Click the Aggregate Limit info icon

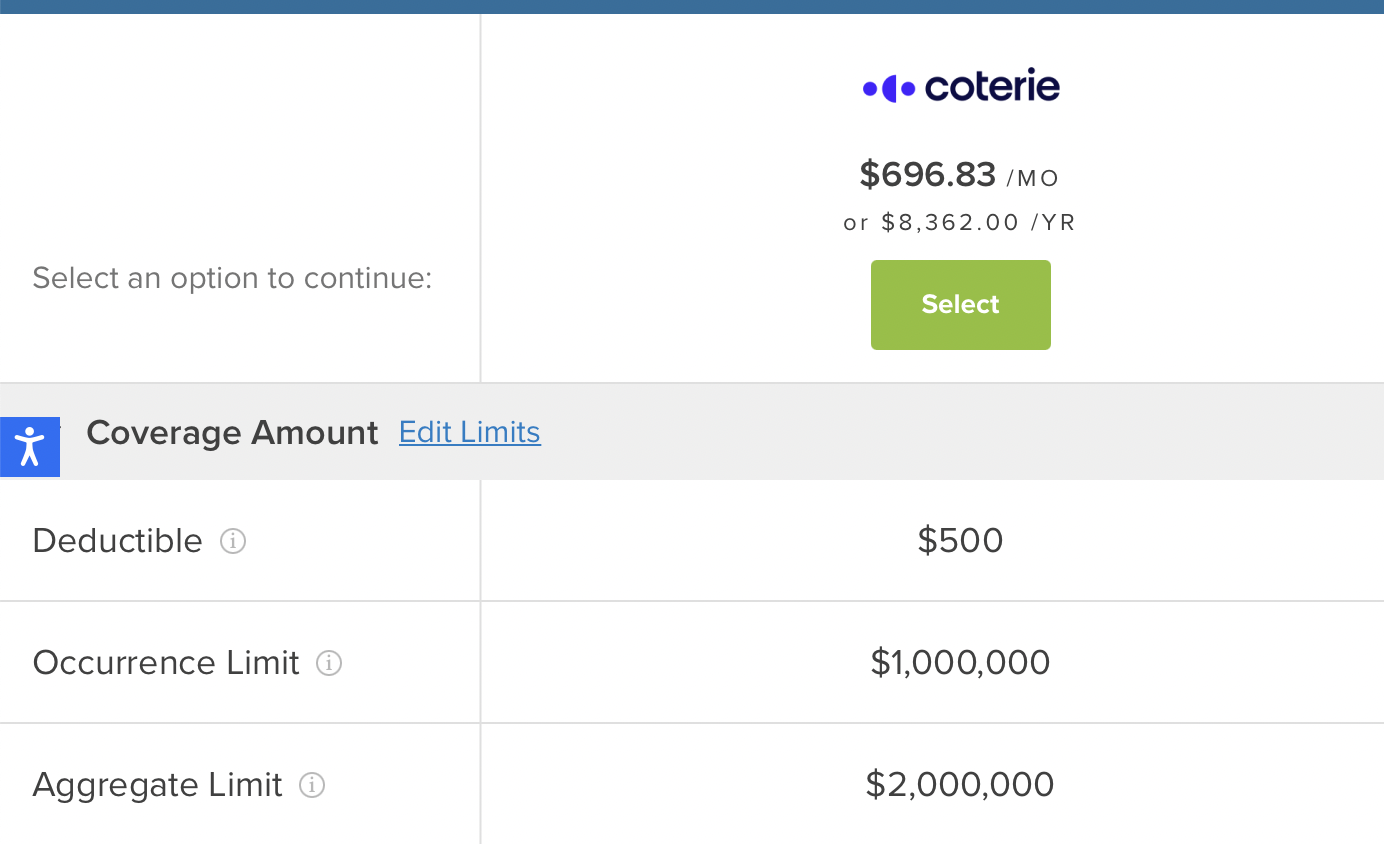(312, 785)
